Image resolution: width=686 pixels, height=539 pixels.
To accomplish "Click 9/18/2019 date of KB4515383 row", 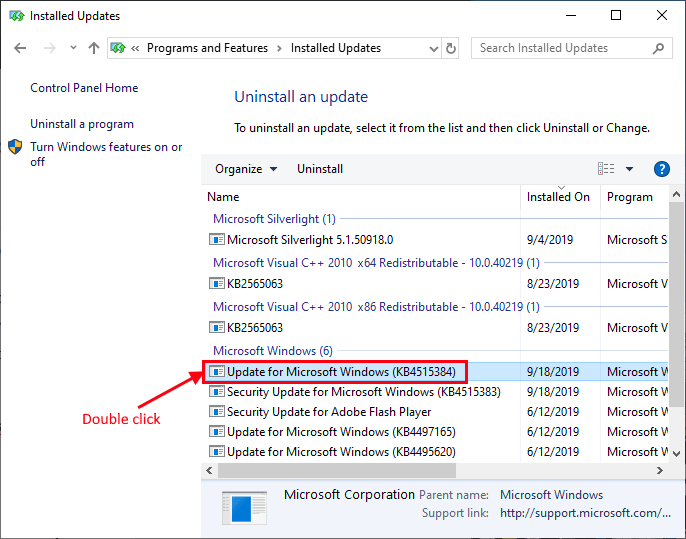I will pyautogui.click(x=553, y=392).
